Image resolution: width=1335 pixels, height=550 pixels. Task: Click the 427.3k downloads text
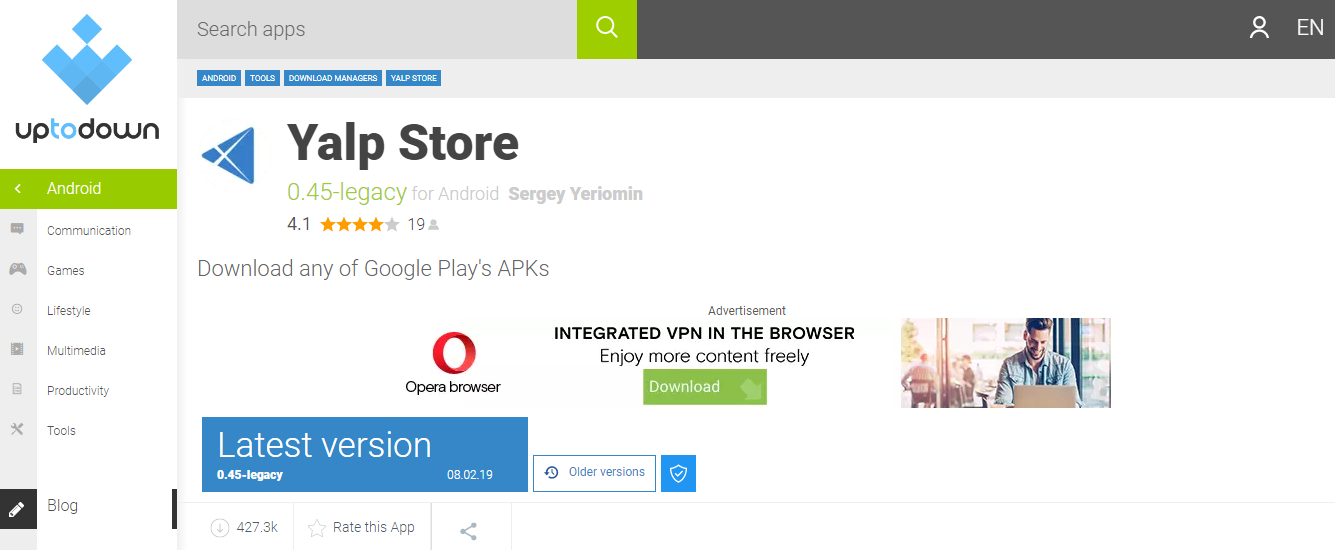[x=257, y=527]
